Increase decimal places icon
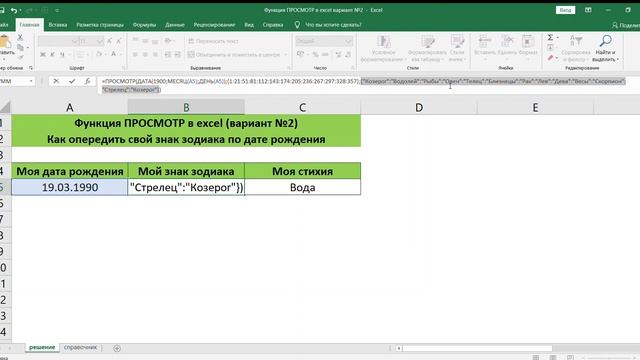The height and width of the screenshot is (360, 640). click(338, 54)
